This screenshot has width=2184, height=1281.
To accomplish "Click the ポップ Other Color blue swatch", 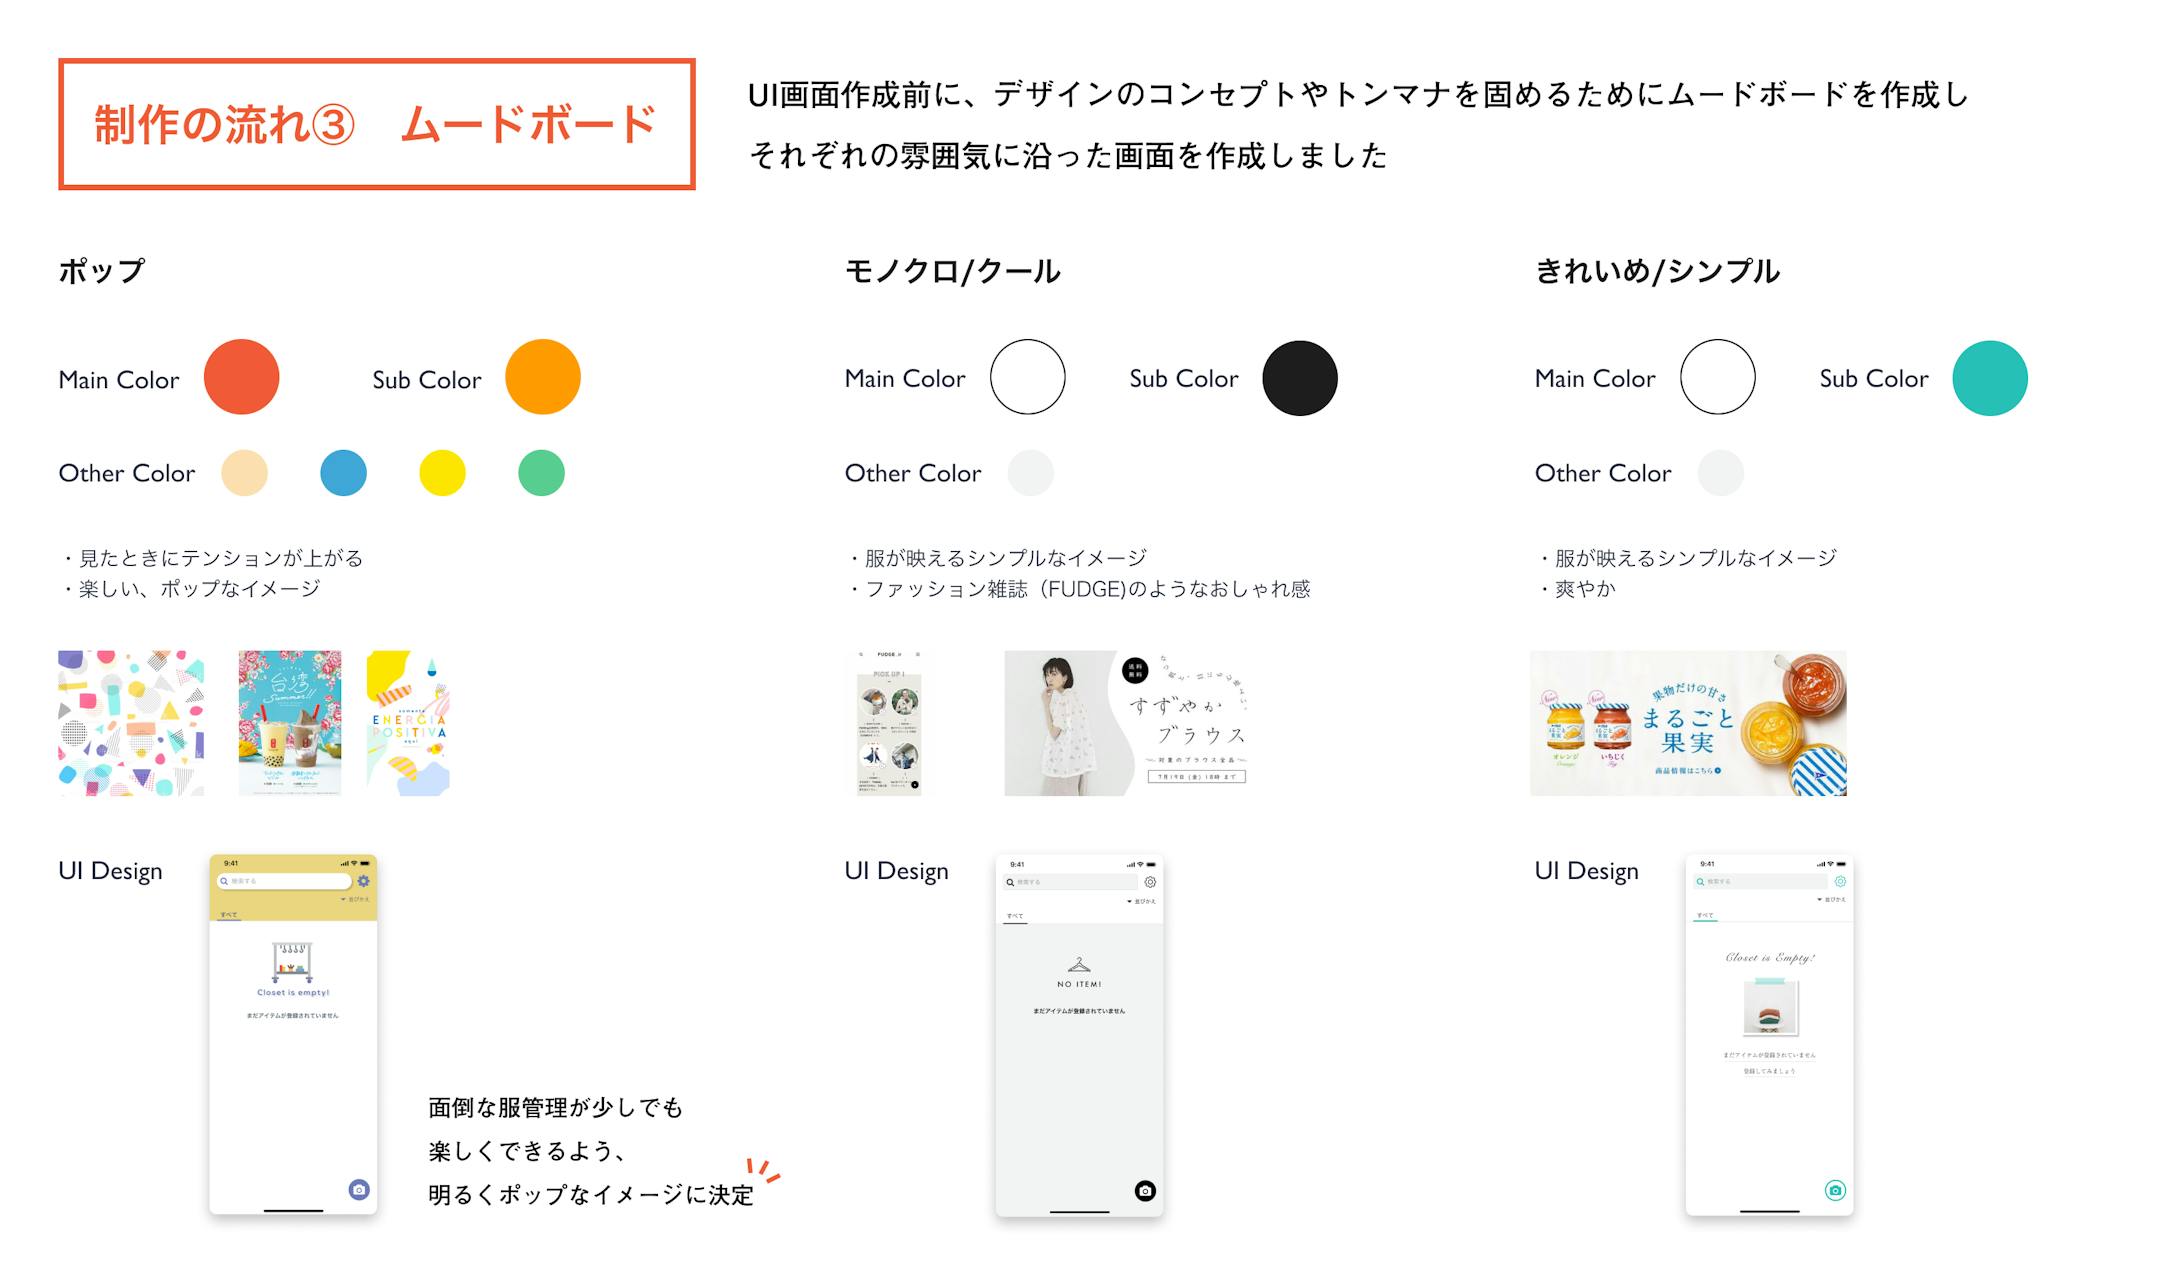I will tap(343, 474).
